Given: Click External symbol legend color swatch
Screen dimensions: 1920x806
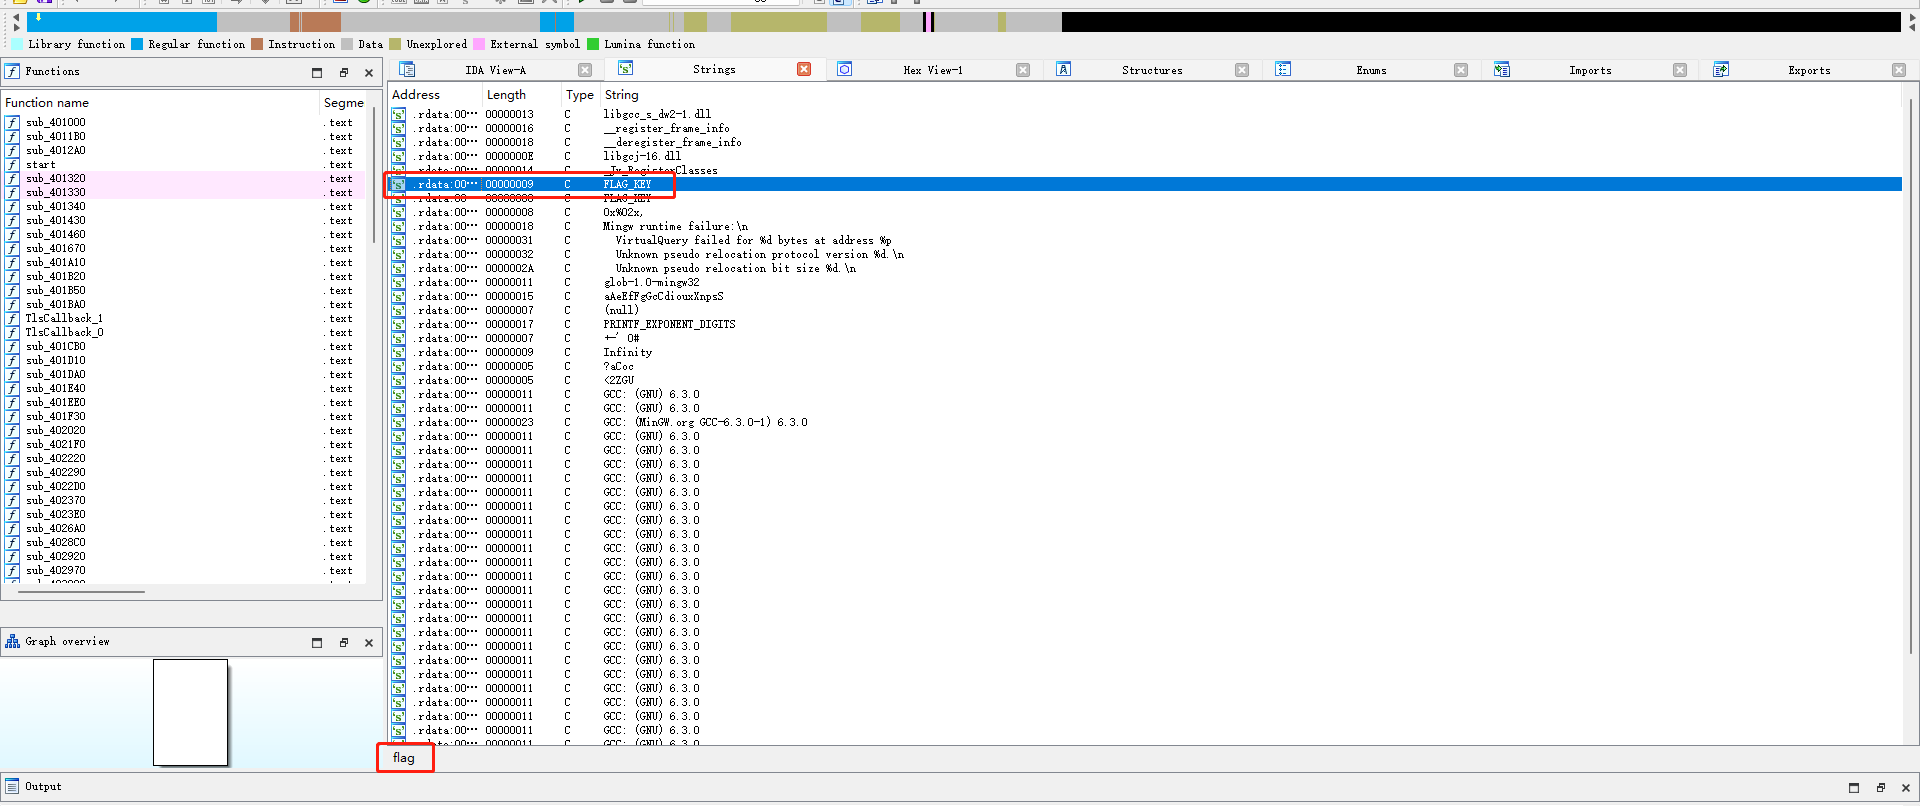Looking at the screenshot, I should pos(479,44).
